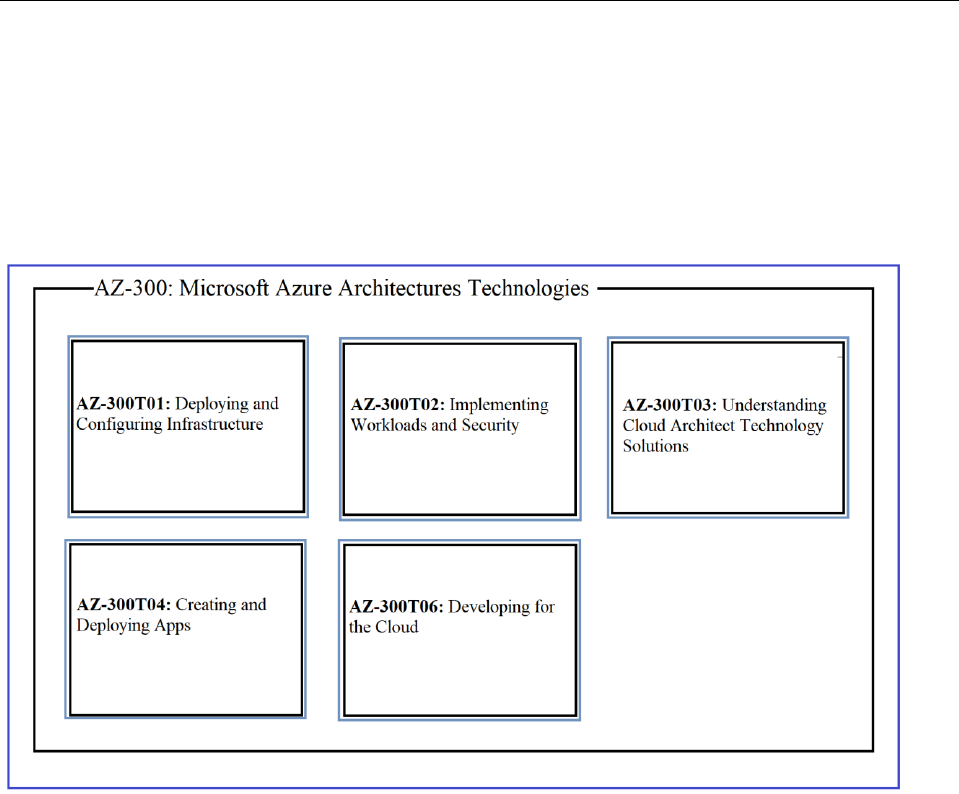
Task: Click the AZ-300 Microsoft Azure Architectures Technologies heading
Action: [341, 288]
